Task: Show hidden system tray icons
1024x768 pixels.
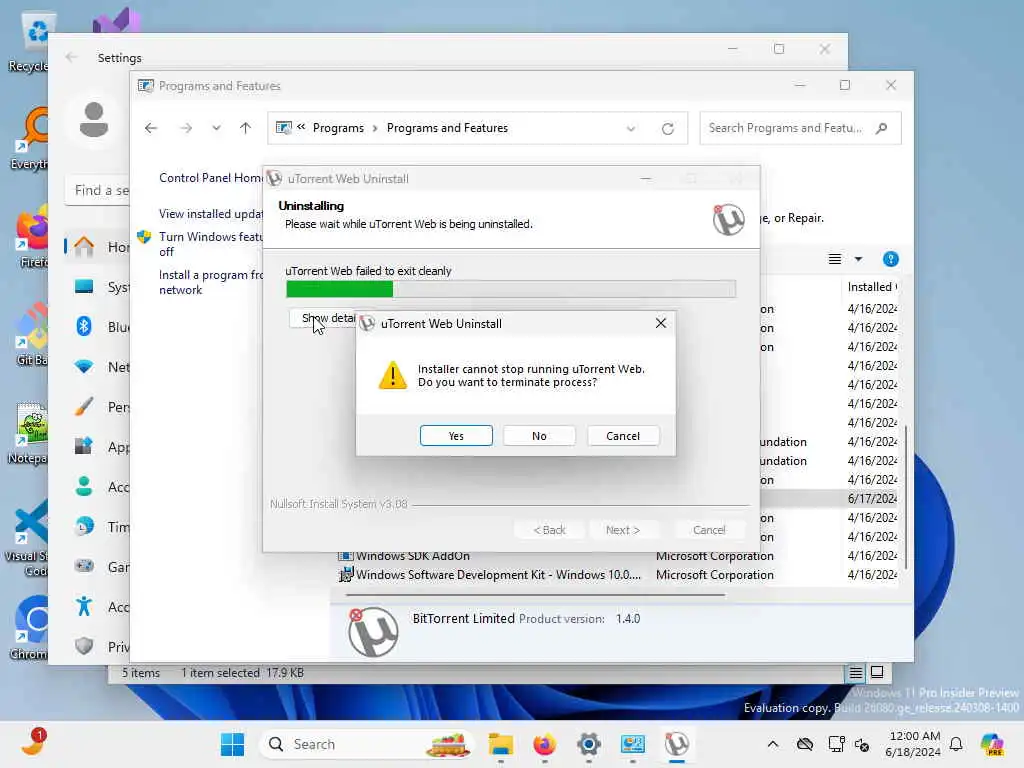Action: 773,744
